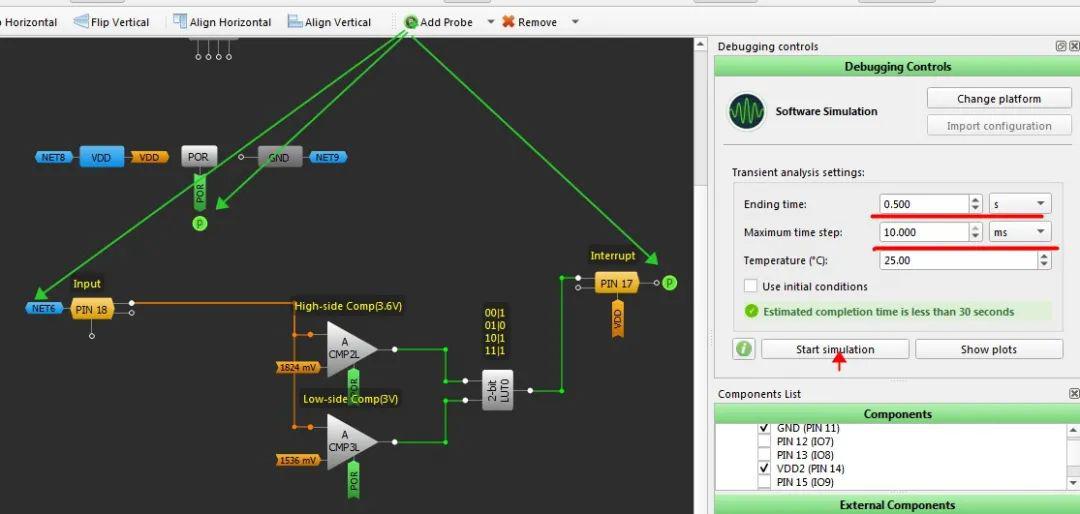Viewport: 1080px width, 514px height.
Task: Open the Maximum time step unit dropdown
Action: 1020,232
